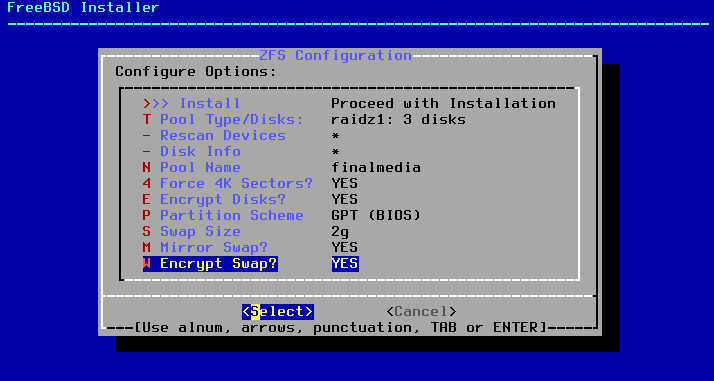Click asterisk value for Rescan Devices

tap(336, 136)
